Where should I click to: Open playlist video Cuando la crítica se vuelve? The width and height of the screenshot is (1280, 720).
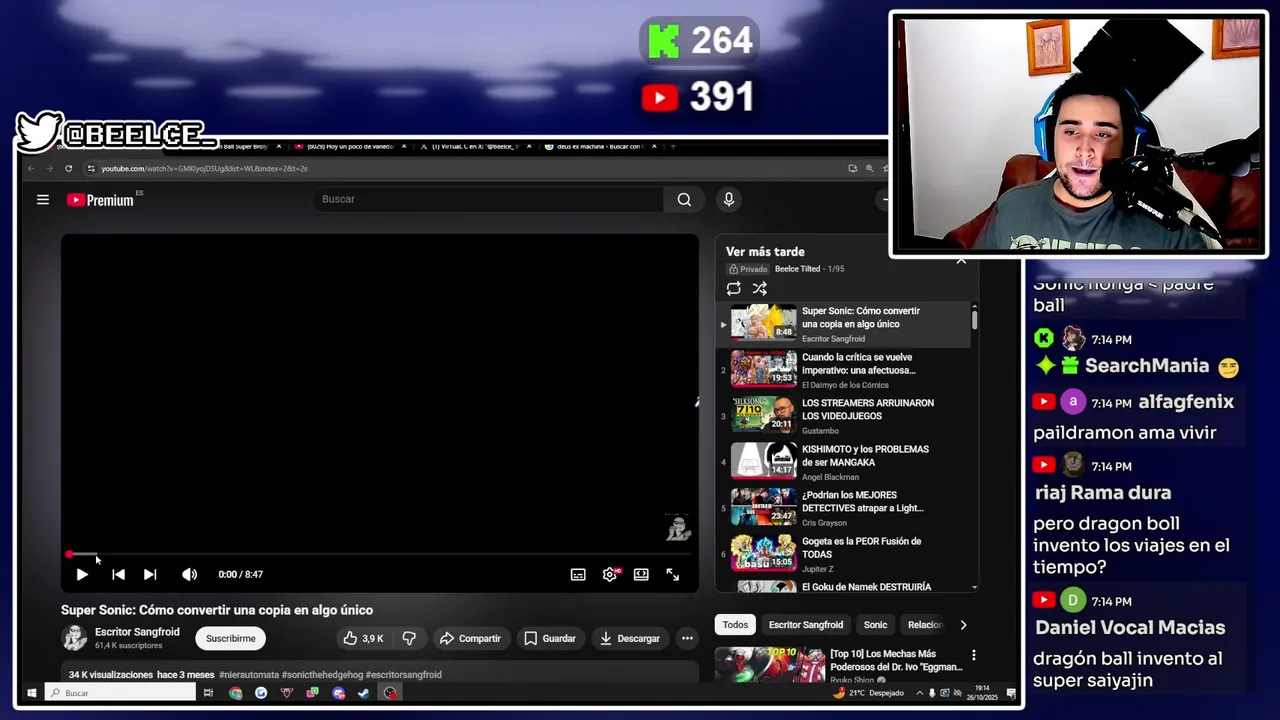click(x=845, y=370)
